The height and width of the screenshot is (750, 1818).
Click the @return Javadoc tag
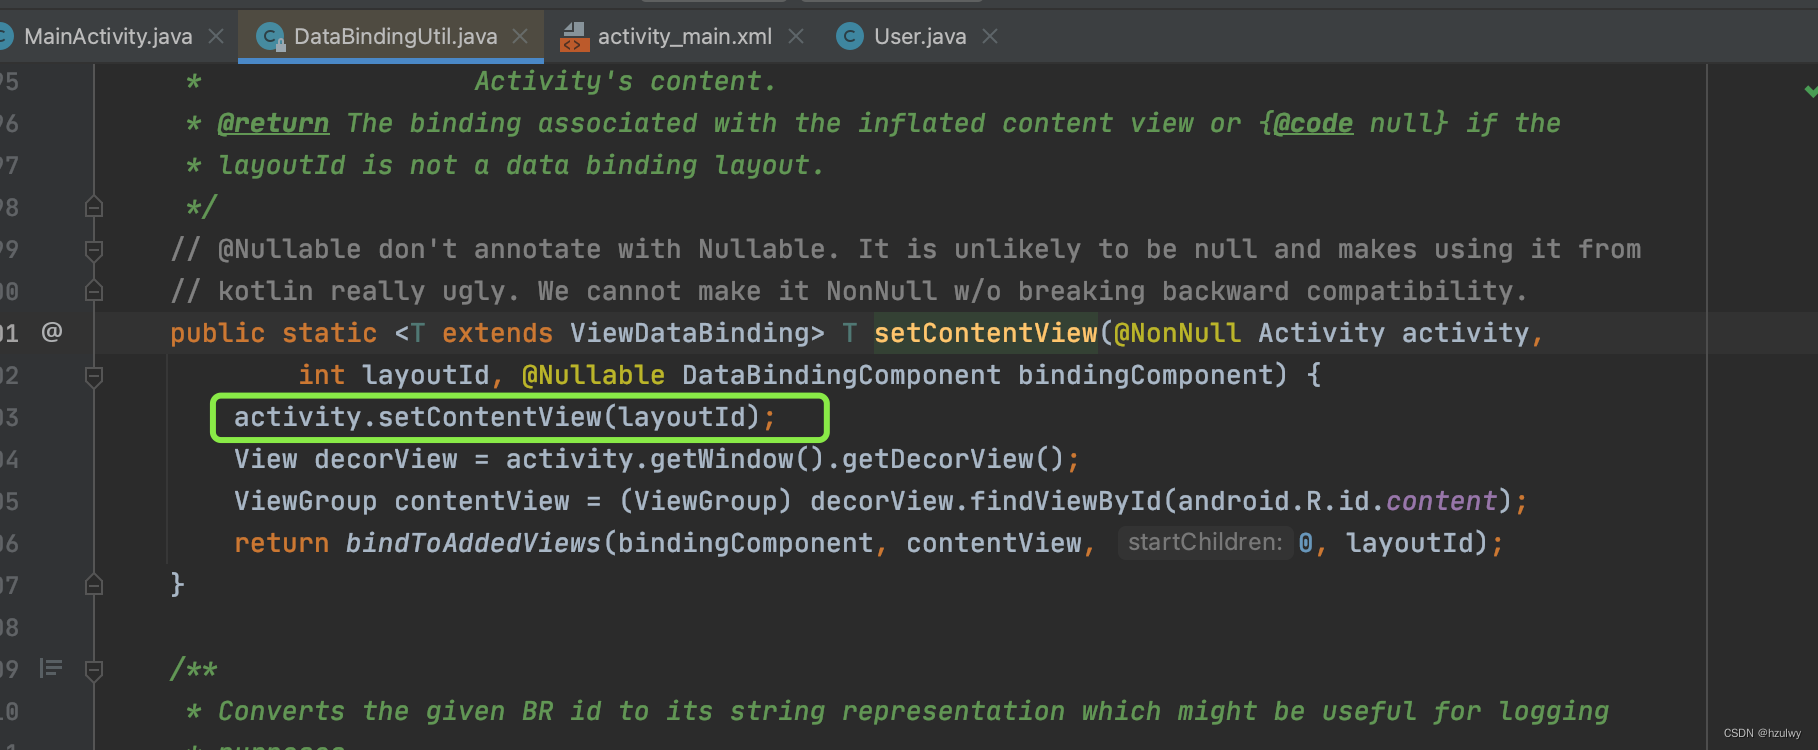coord(273,123)
